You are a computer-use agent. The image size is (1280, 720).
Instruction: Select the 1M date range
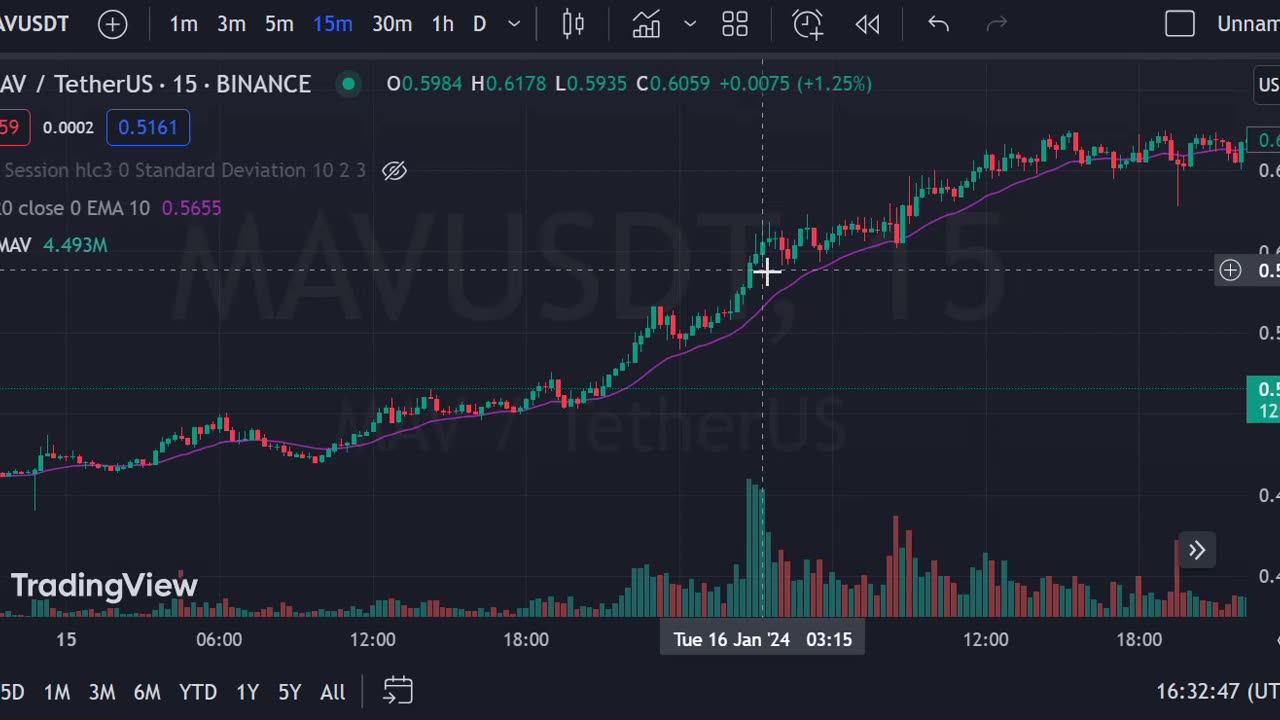point(57,692)
